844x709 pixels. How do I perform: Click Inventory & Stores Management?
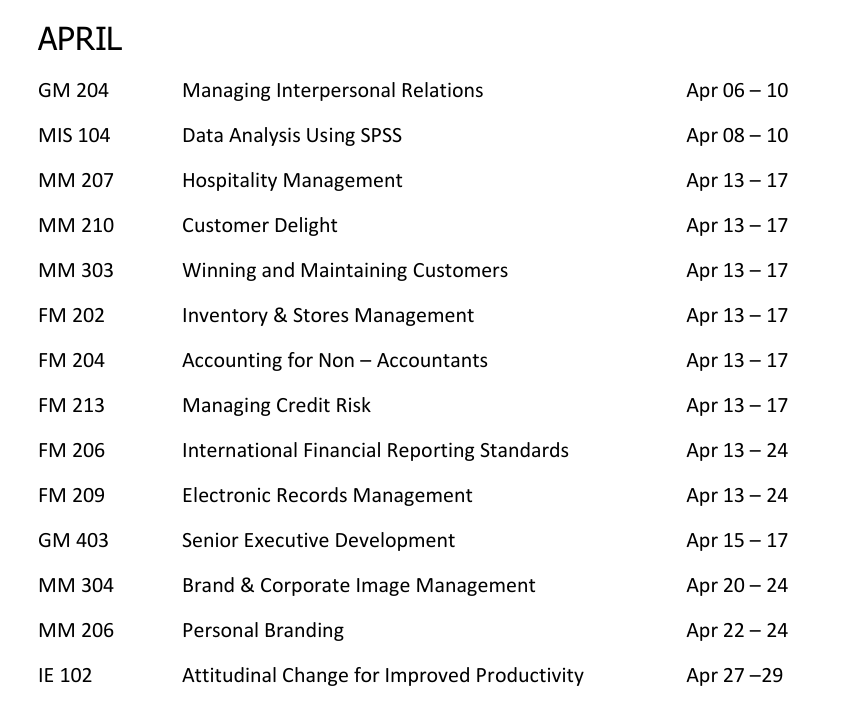click(327, 315)
